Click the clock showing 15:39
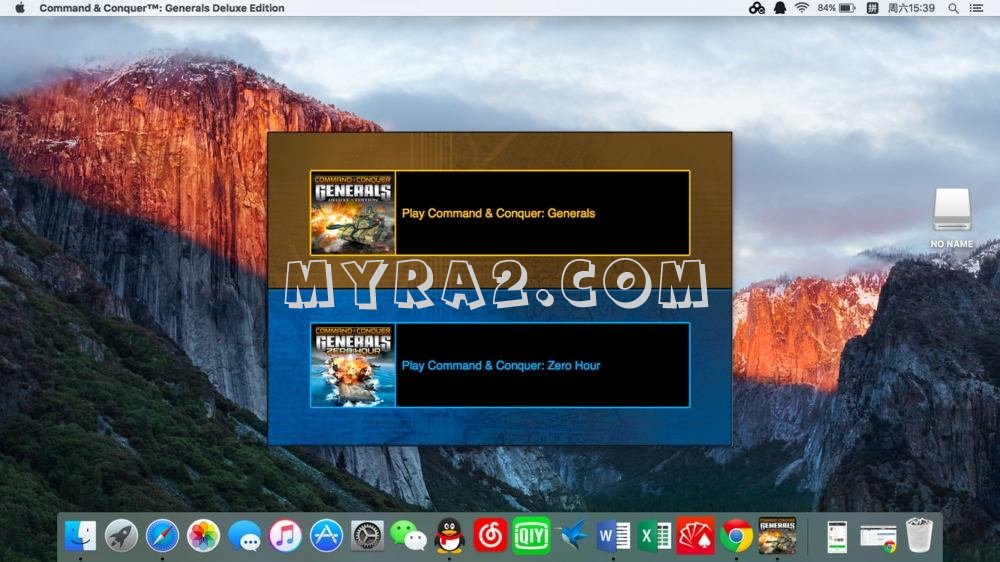Screen dimensions: 1000x562 tap(911, 8)
